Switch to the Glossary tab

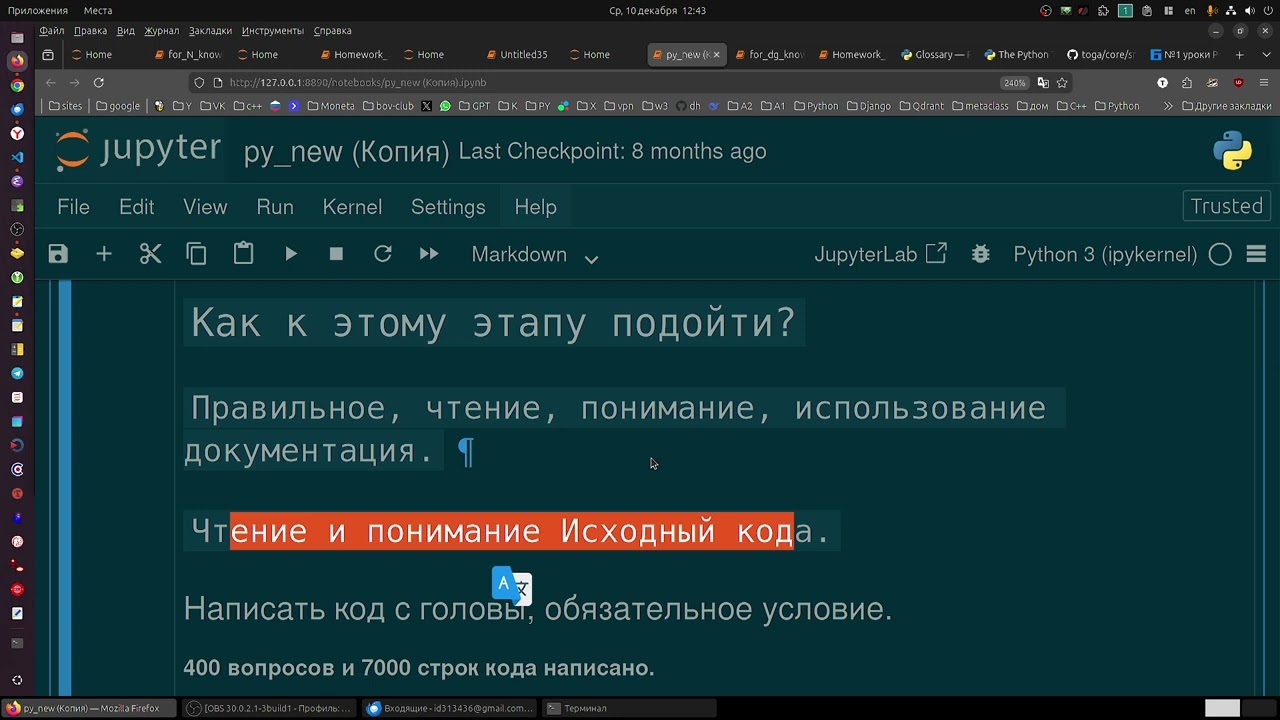coord(934,54)
